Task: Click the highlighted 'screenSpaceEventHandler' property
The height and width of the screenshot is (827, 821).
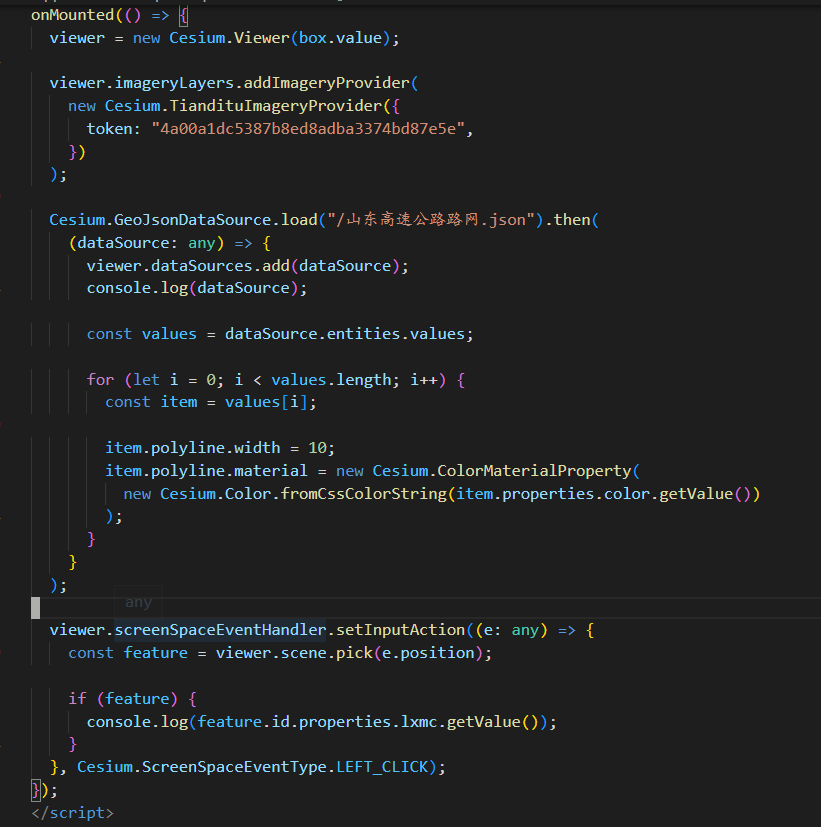Action: click(x=220, y=630)
